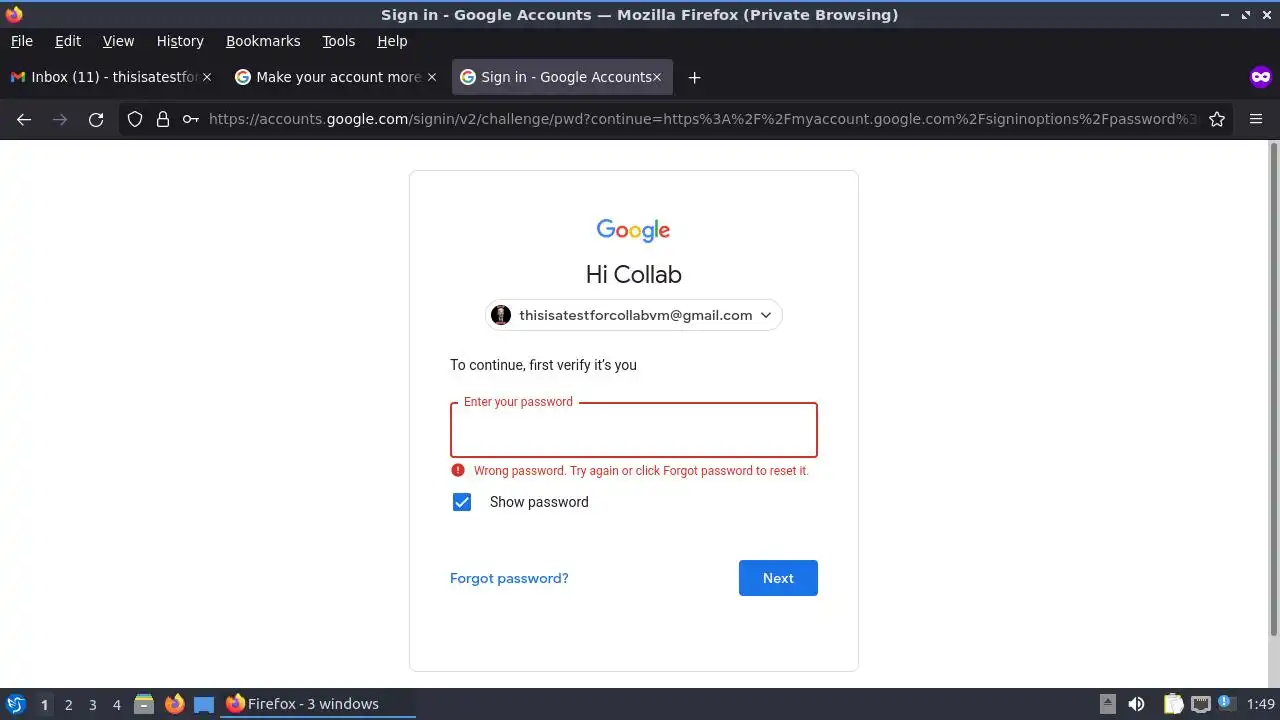Open the Help menu
Viewport: 1280px width, 720px height.
pyautogui.click(x=392, y=41)
